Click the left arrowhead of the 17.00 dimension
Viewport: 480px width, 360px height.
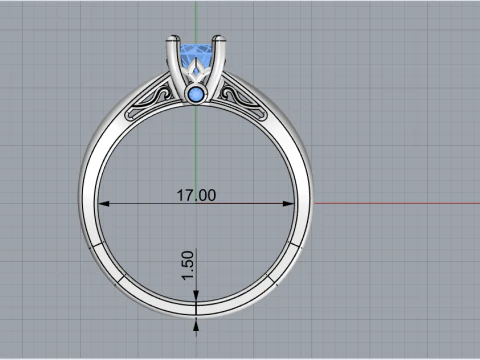pos(104,203)
